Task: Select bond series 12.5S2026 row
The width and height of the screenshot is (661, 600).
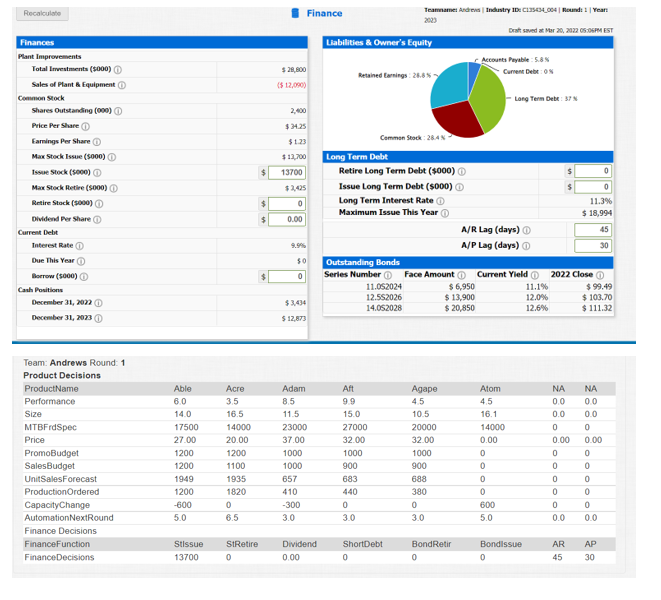Action: (x=468, y=297)
